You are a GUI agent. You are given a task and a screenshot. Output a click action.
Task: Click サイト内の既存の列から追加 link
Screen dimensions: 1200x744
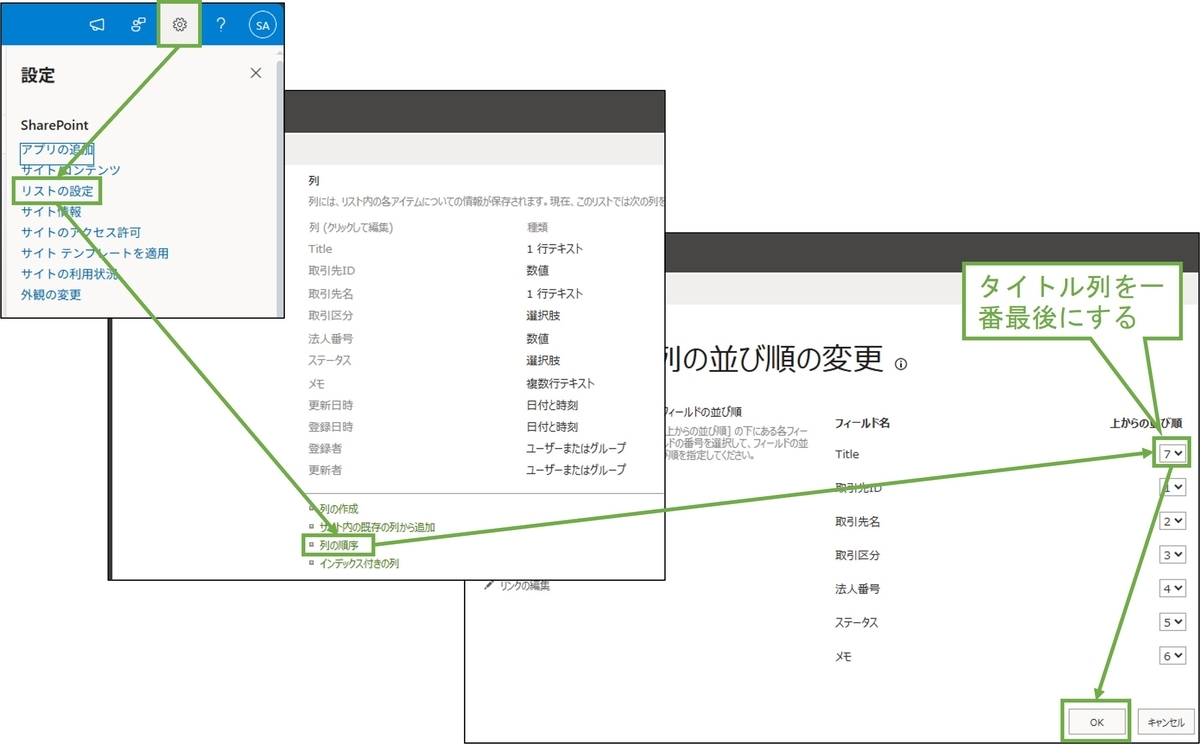377,527
